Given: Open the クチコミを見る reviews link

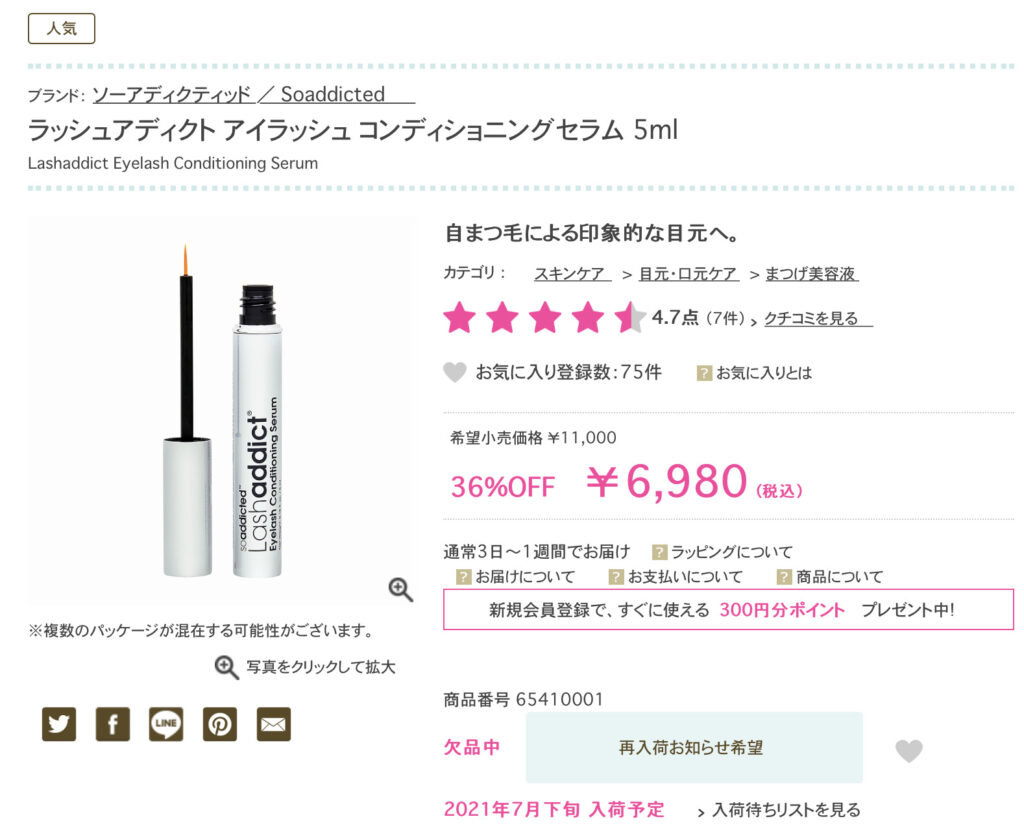Looking at the screenshot, I should coord(818,319).
